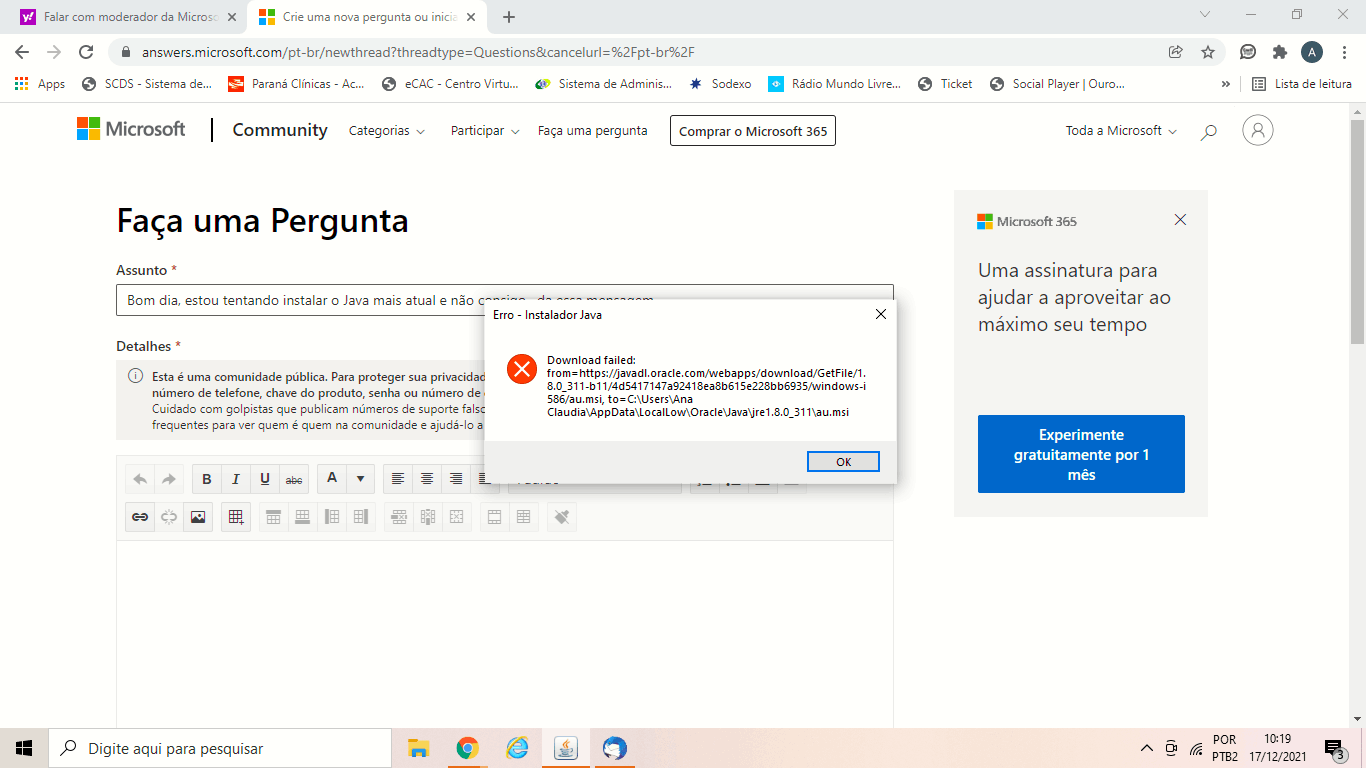
Task: Expand the Participar menu
Action: click(x=485, y=131)
